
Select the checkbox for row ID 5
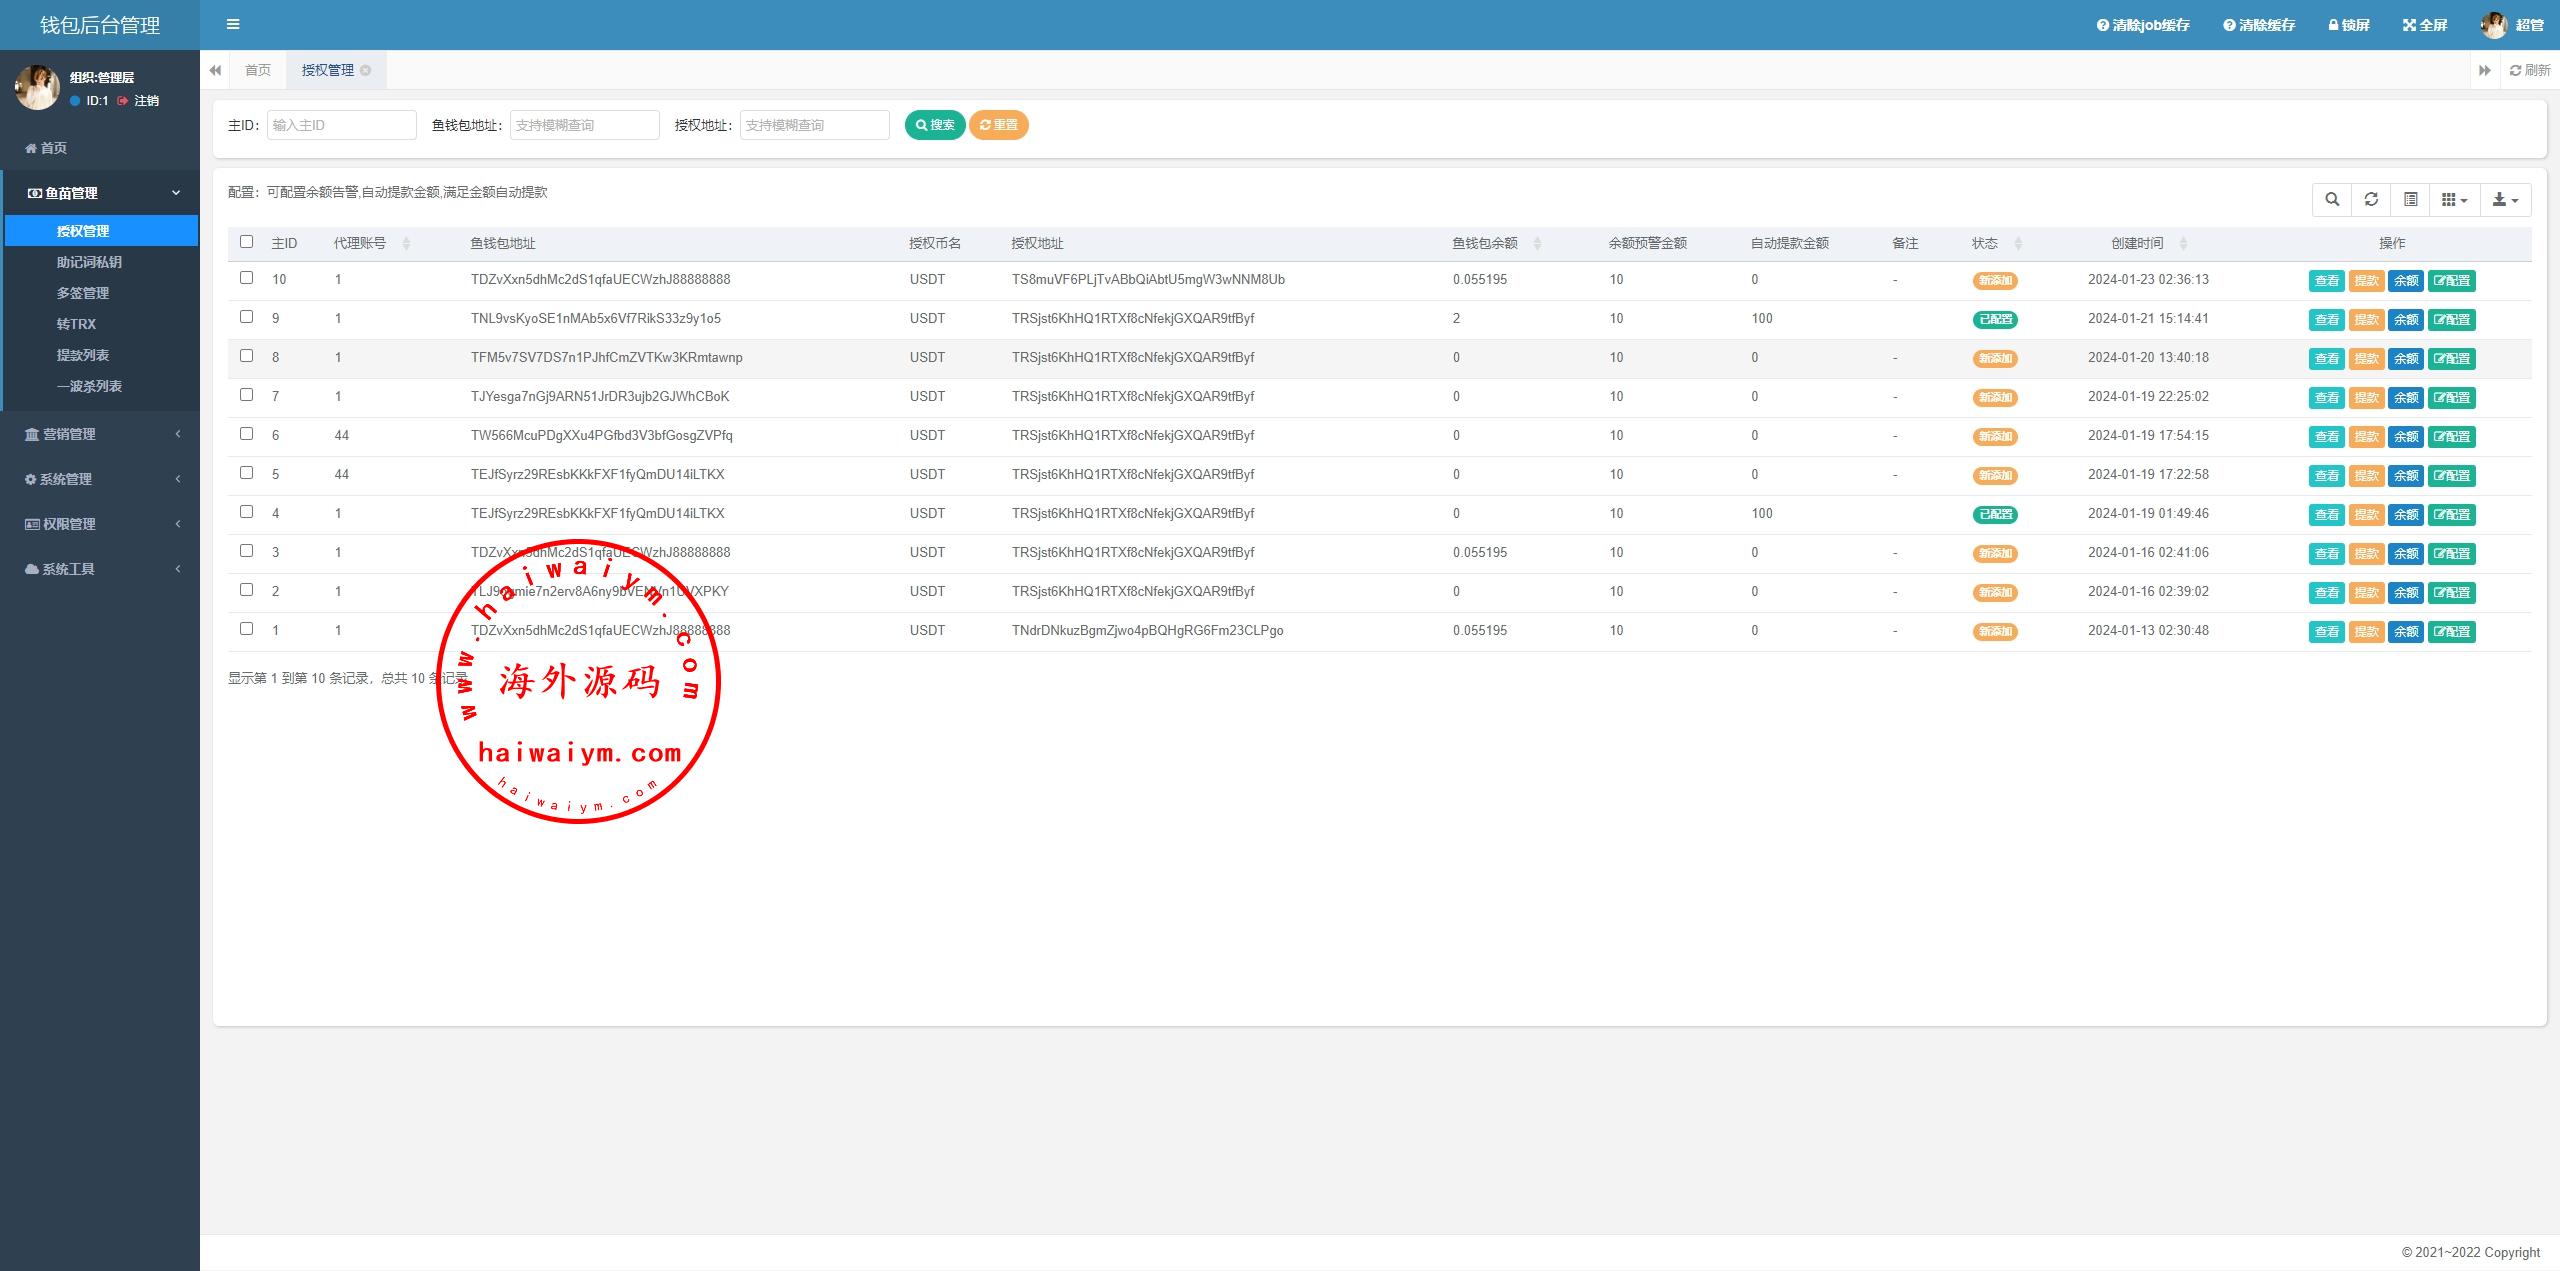[247, 473]
